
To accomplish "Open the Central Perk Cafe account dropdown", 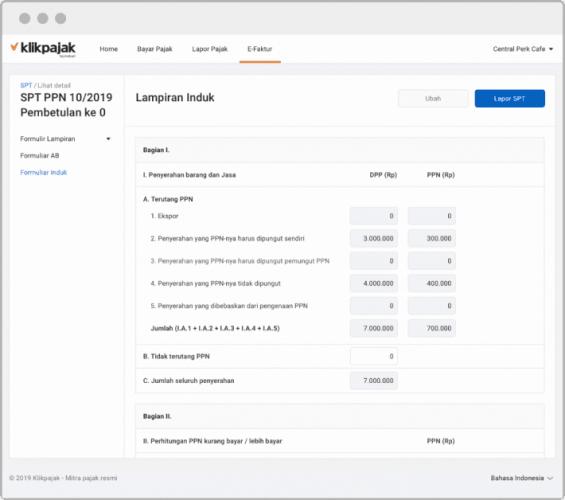I will coord(522,49).
